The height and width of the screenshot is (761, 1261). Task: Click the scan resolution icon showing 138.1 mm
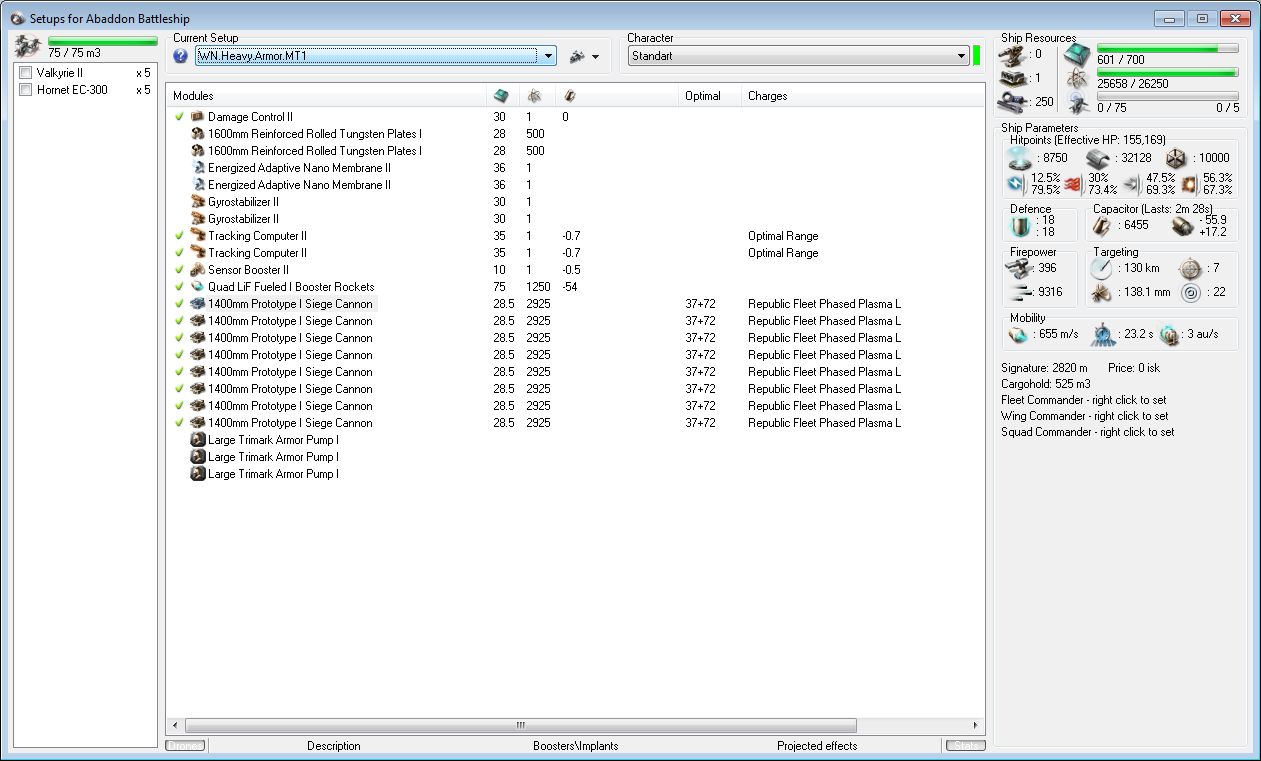[x=1101, y=293]
